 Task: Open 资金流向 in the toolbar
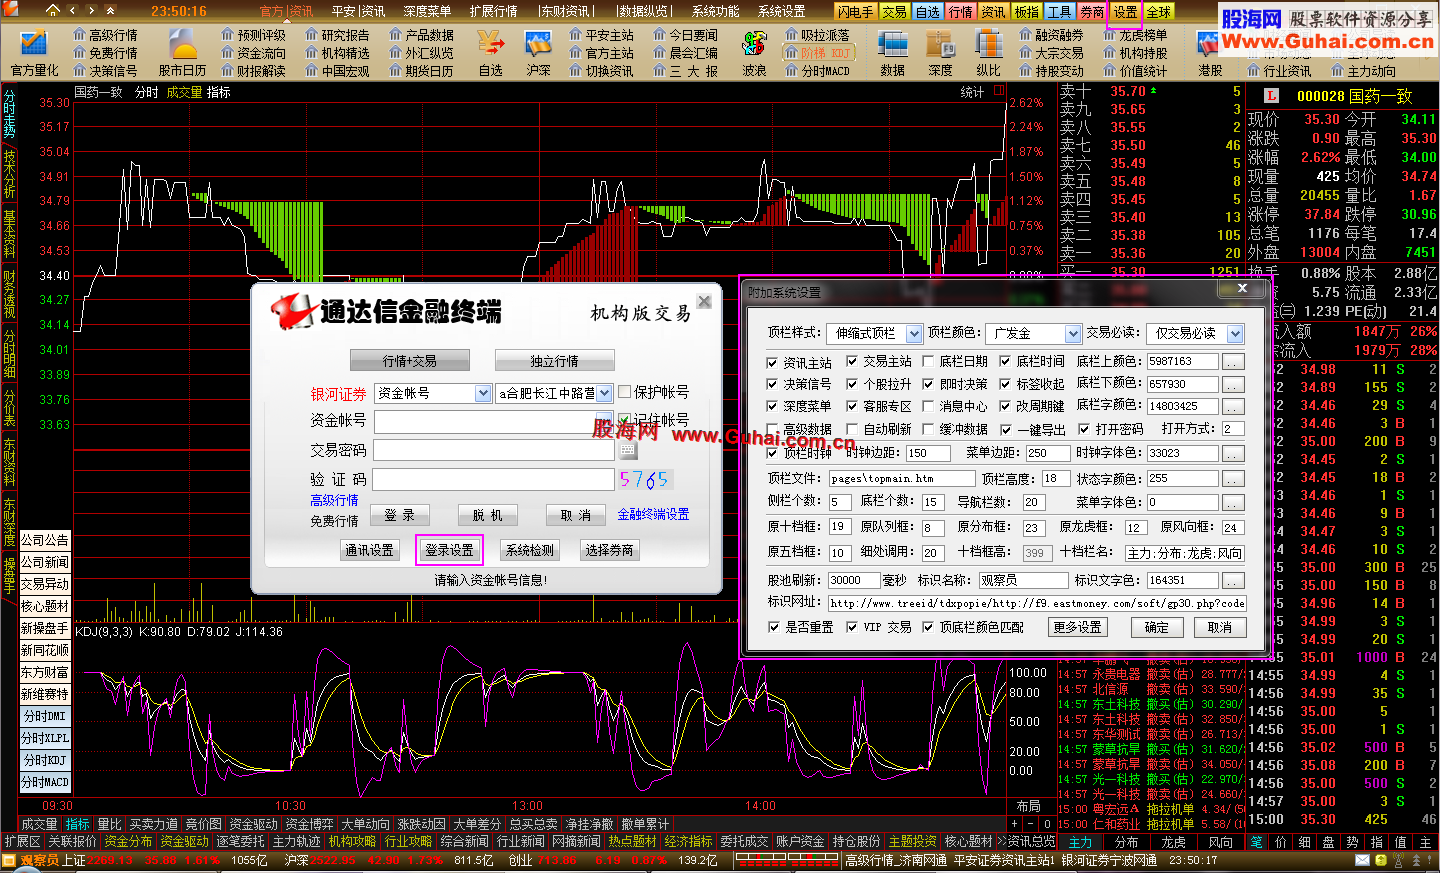pyautogui.click(x=254, y=53)
